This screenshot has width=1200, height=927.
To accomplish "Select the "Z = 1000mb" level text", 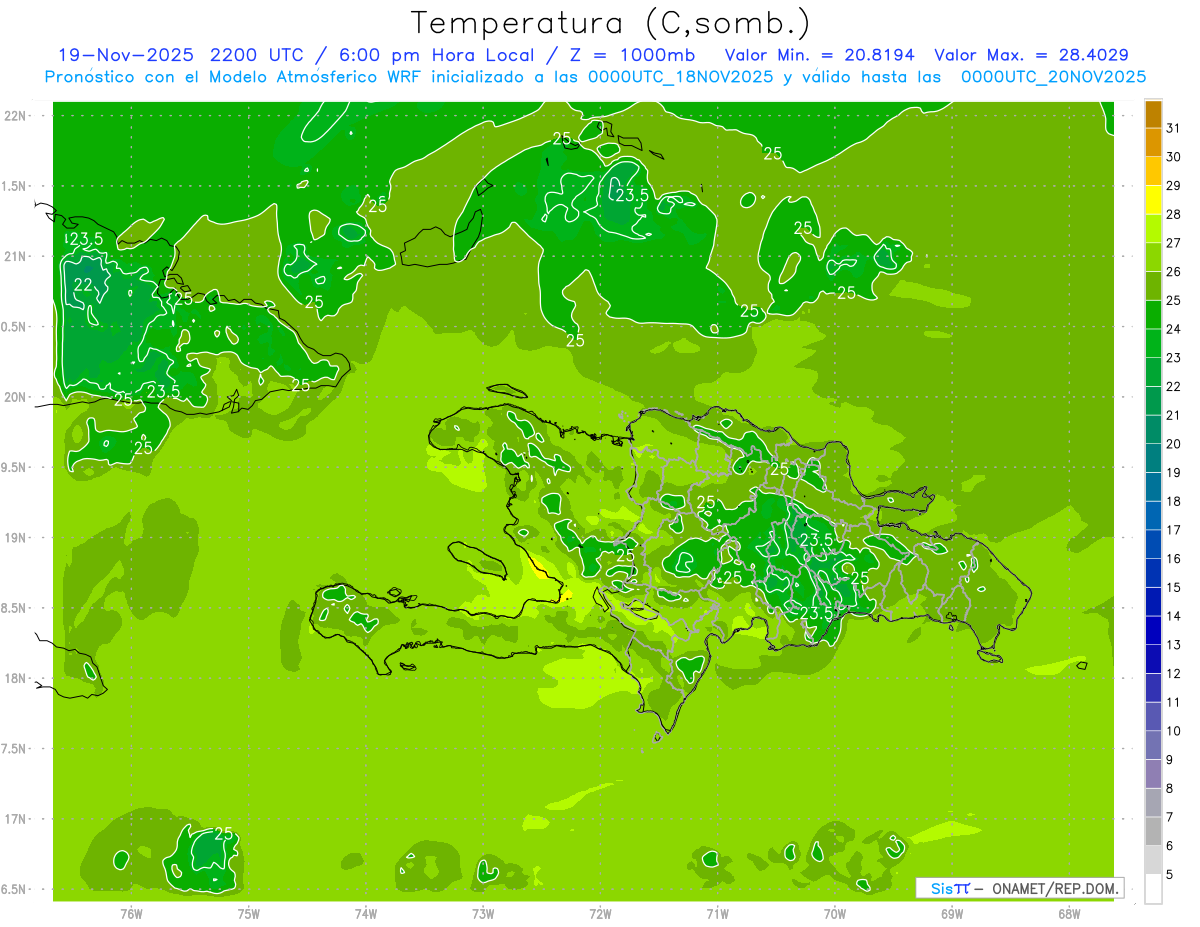I will [632, 55].
